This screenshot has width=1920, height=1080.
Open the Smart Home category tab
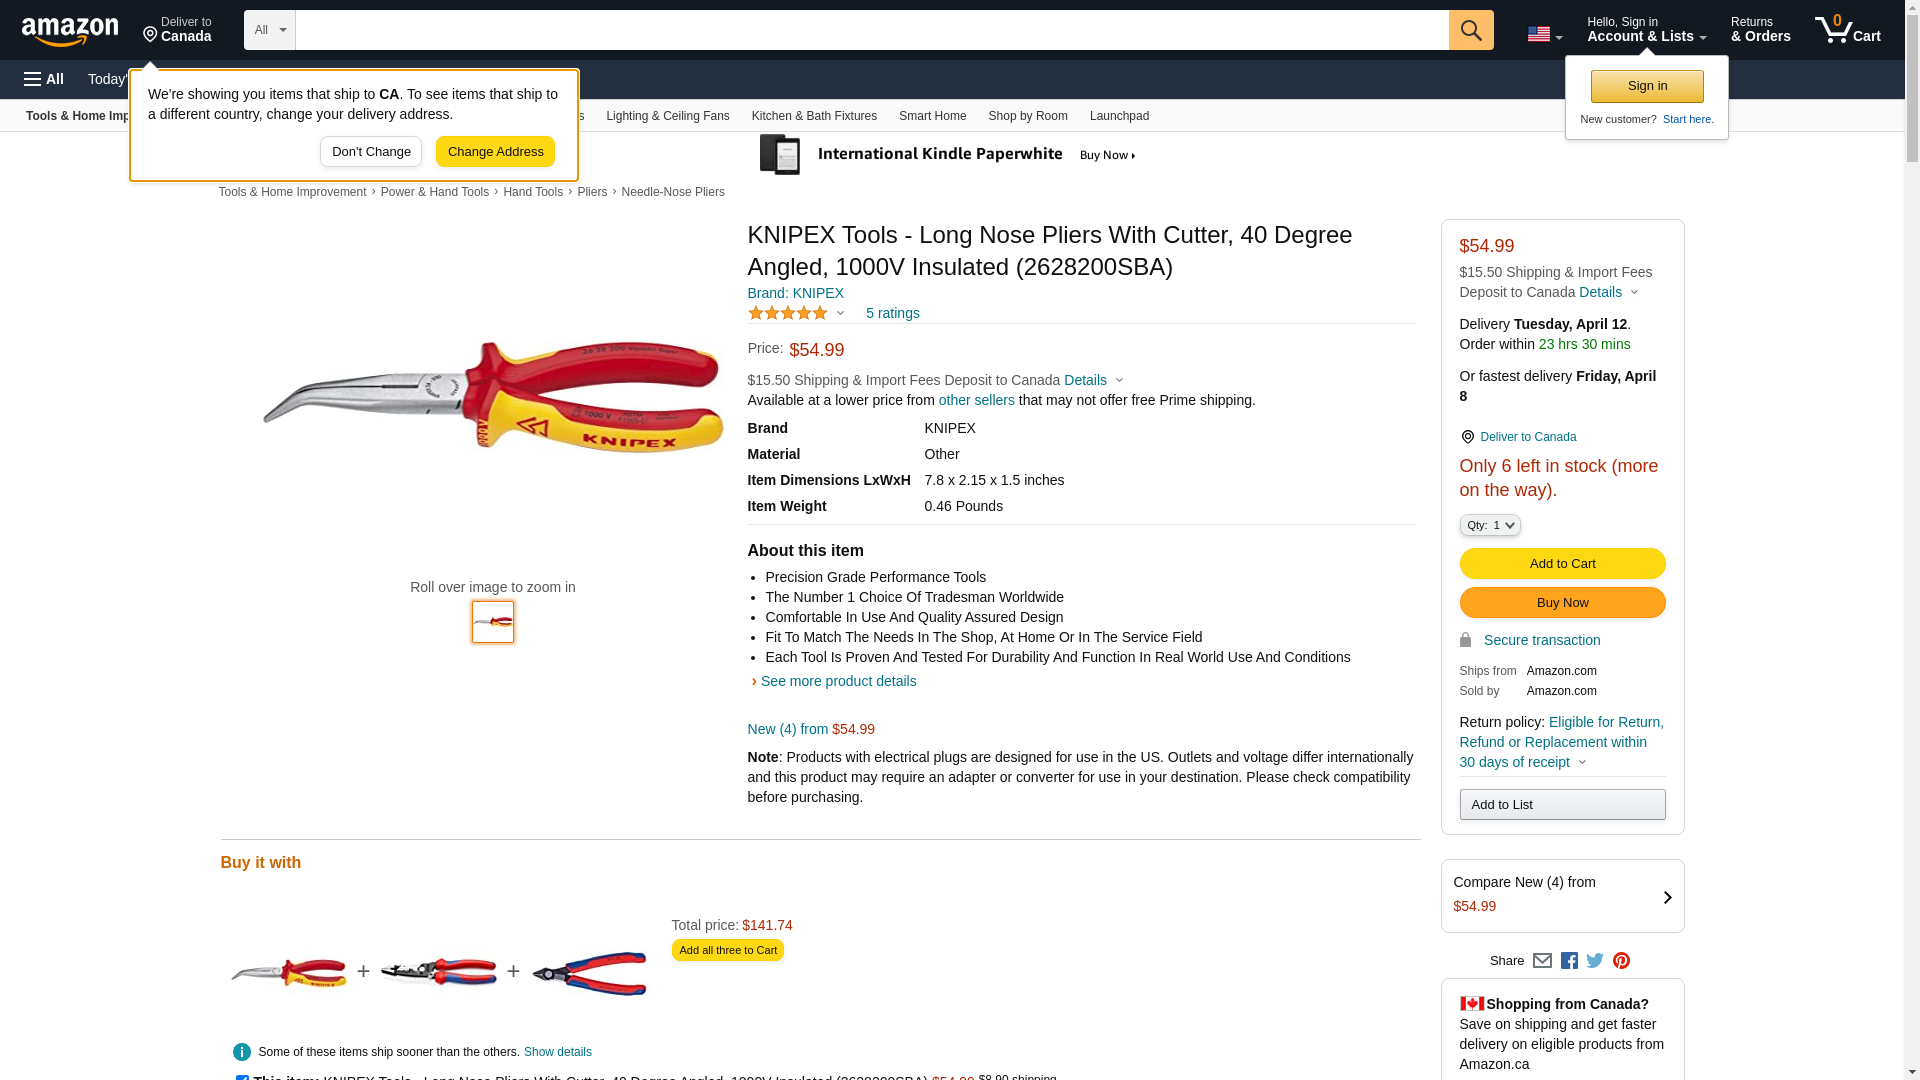pos(932,116)
